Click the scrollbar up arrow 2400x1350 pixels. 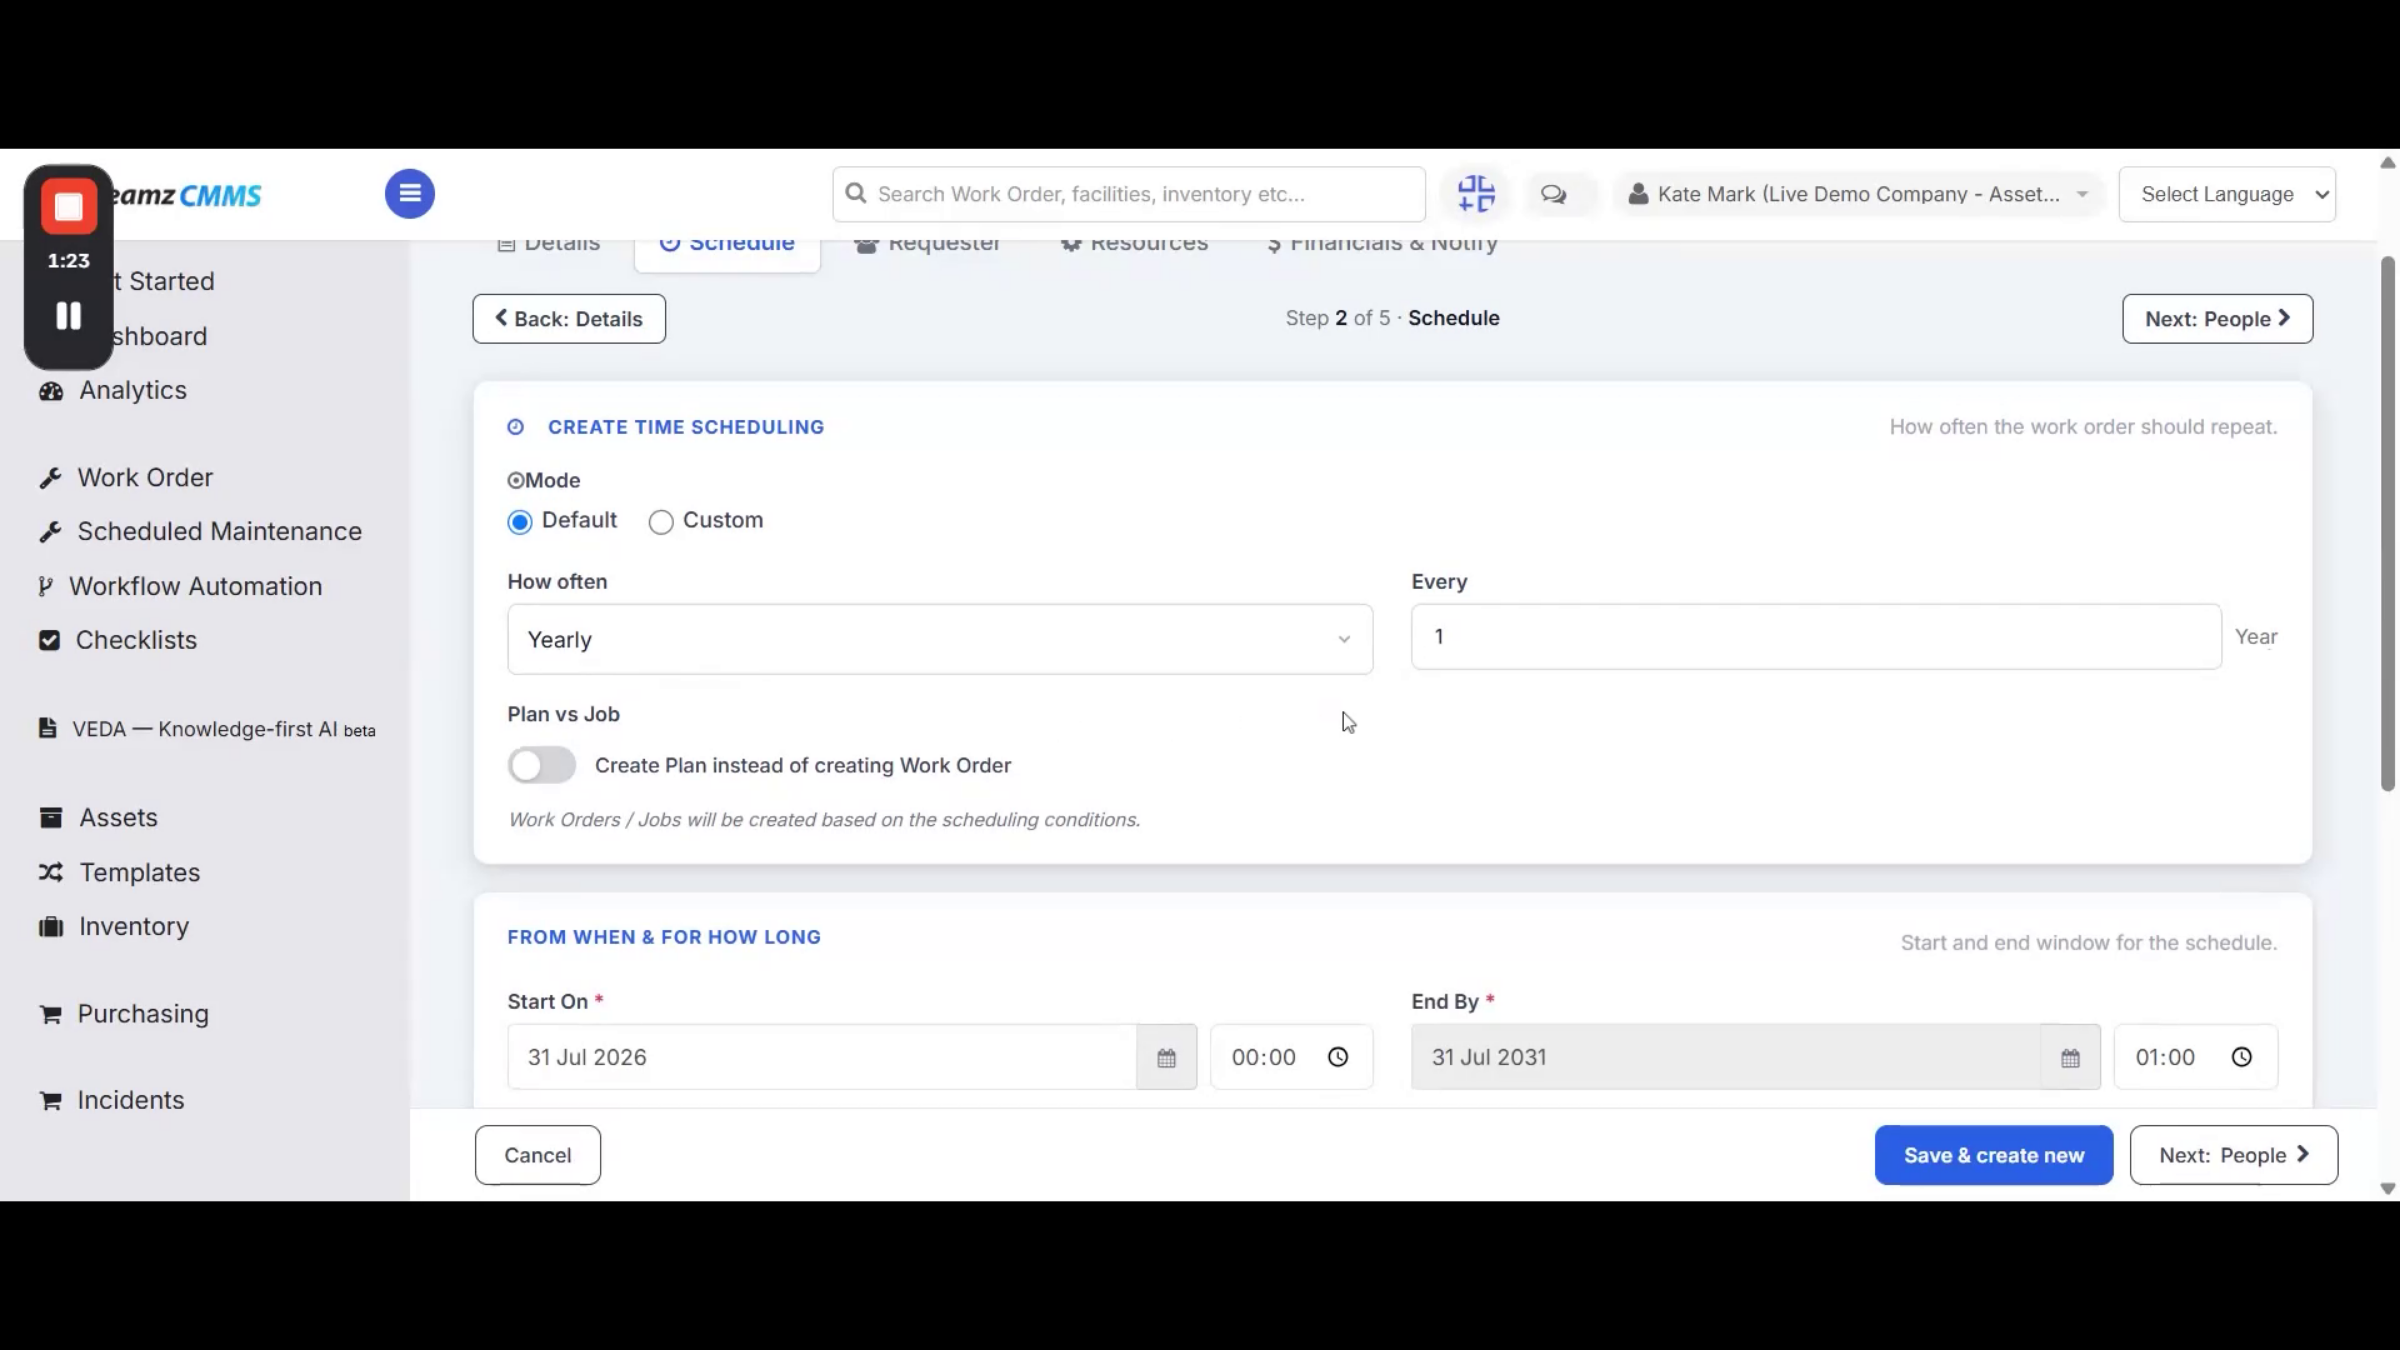click(x=2388, y=163)
